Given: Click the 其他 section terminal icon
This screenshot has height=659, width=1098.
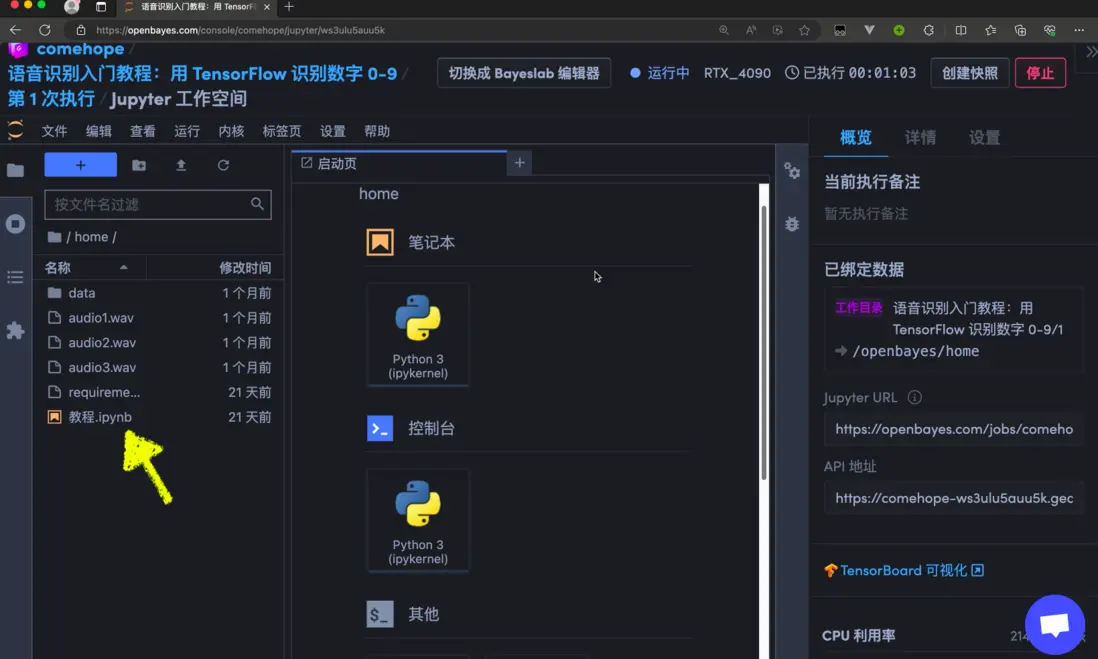Looking at the screenshot, I should pos(380,614).
